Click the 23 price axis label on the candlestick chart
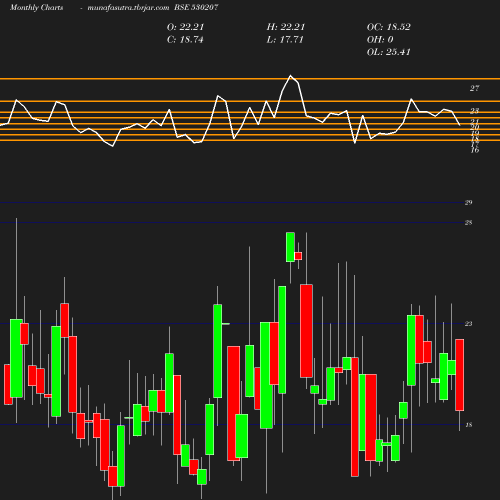 point(468,324)
